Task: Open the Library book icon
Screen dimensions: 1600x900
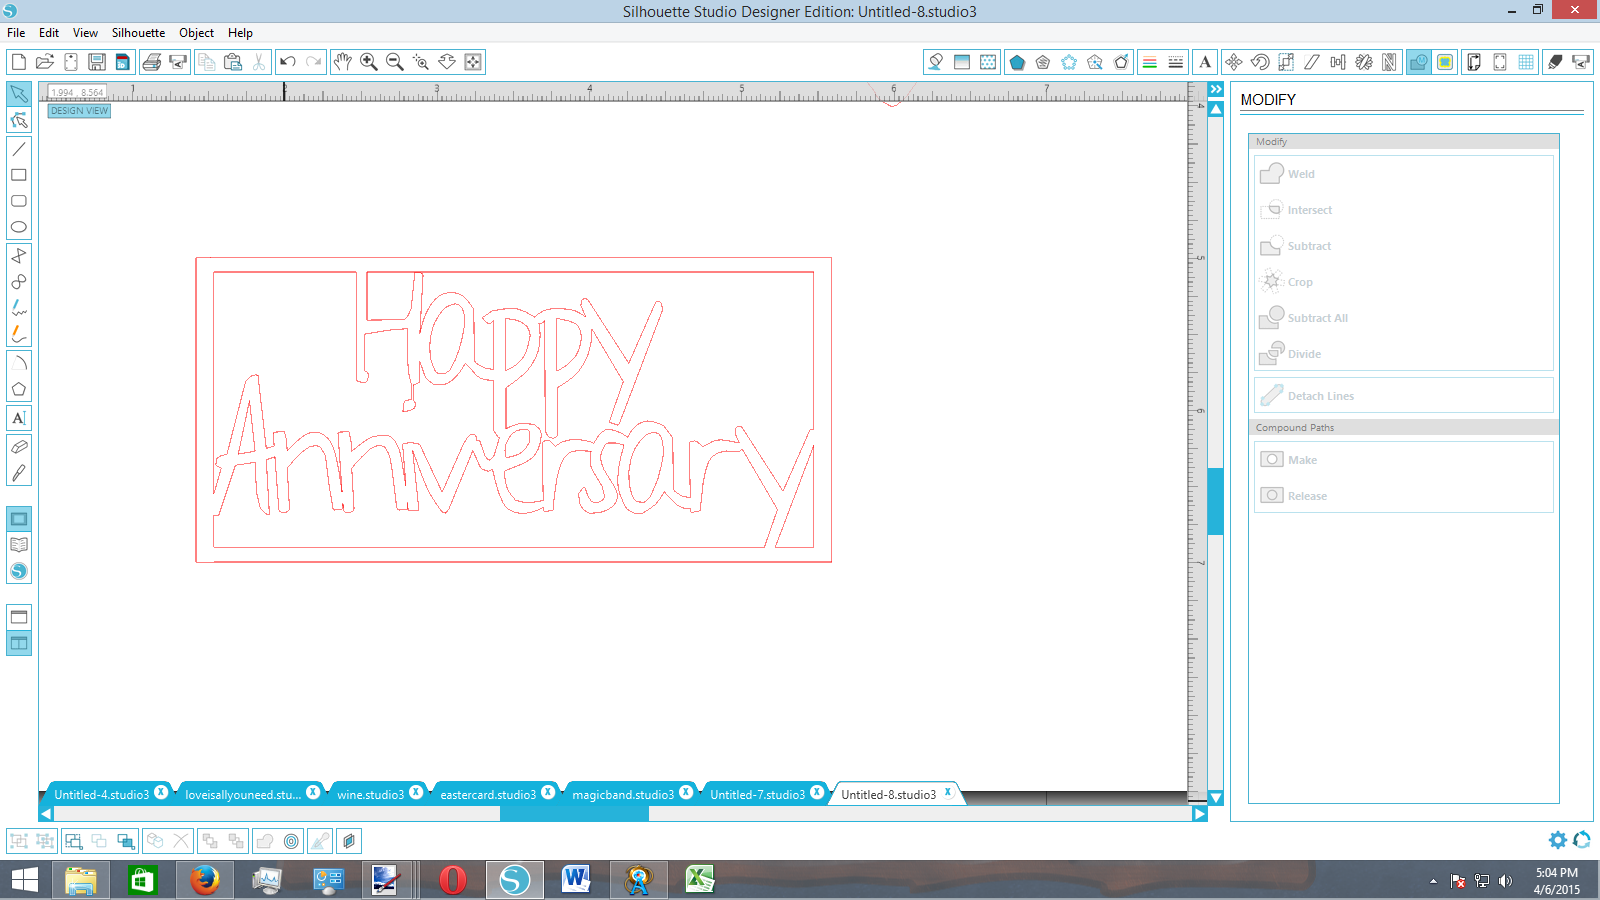Action: click(19, 545)
